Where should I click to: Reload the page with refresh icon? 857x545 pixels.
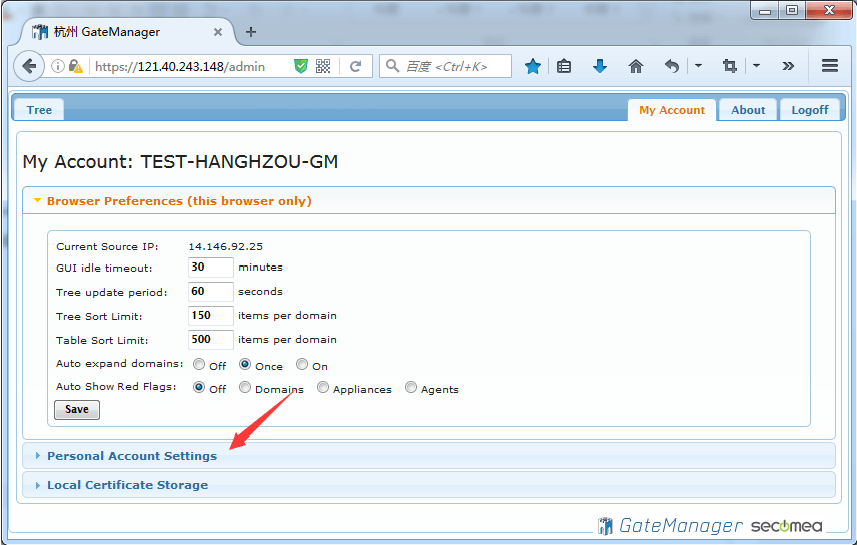point(355,66)
